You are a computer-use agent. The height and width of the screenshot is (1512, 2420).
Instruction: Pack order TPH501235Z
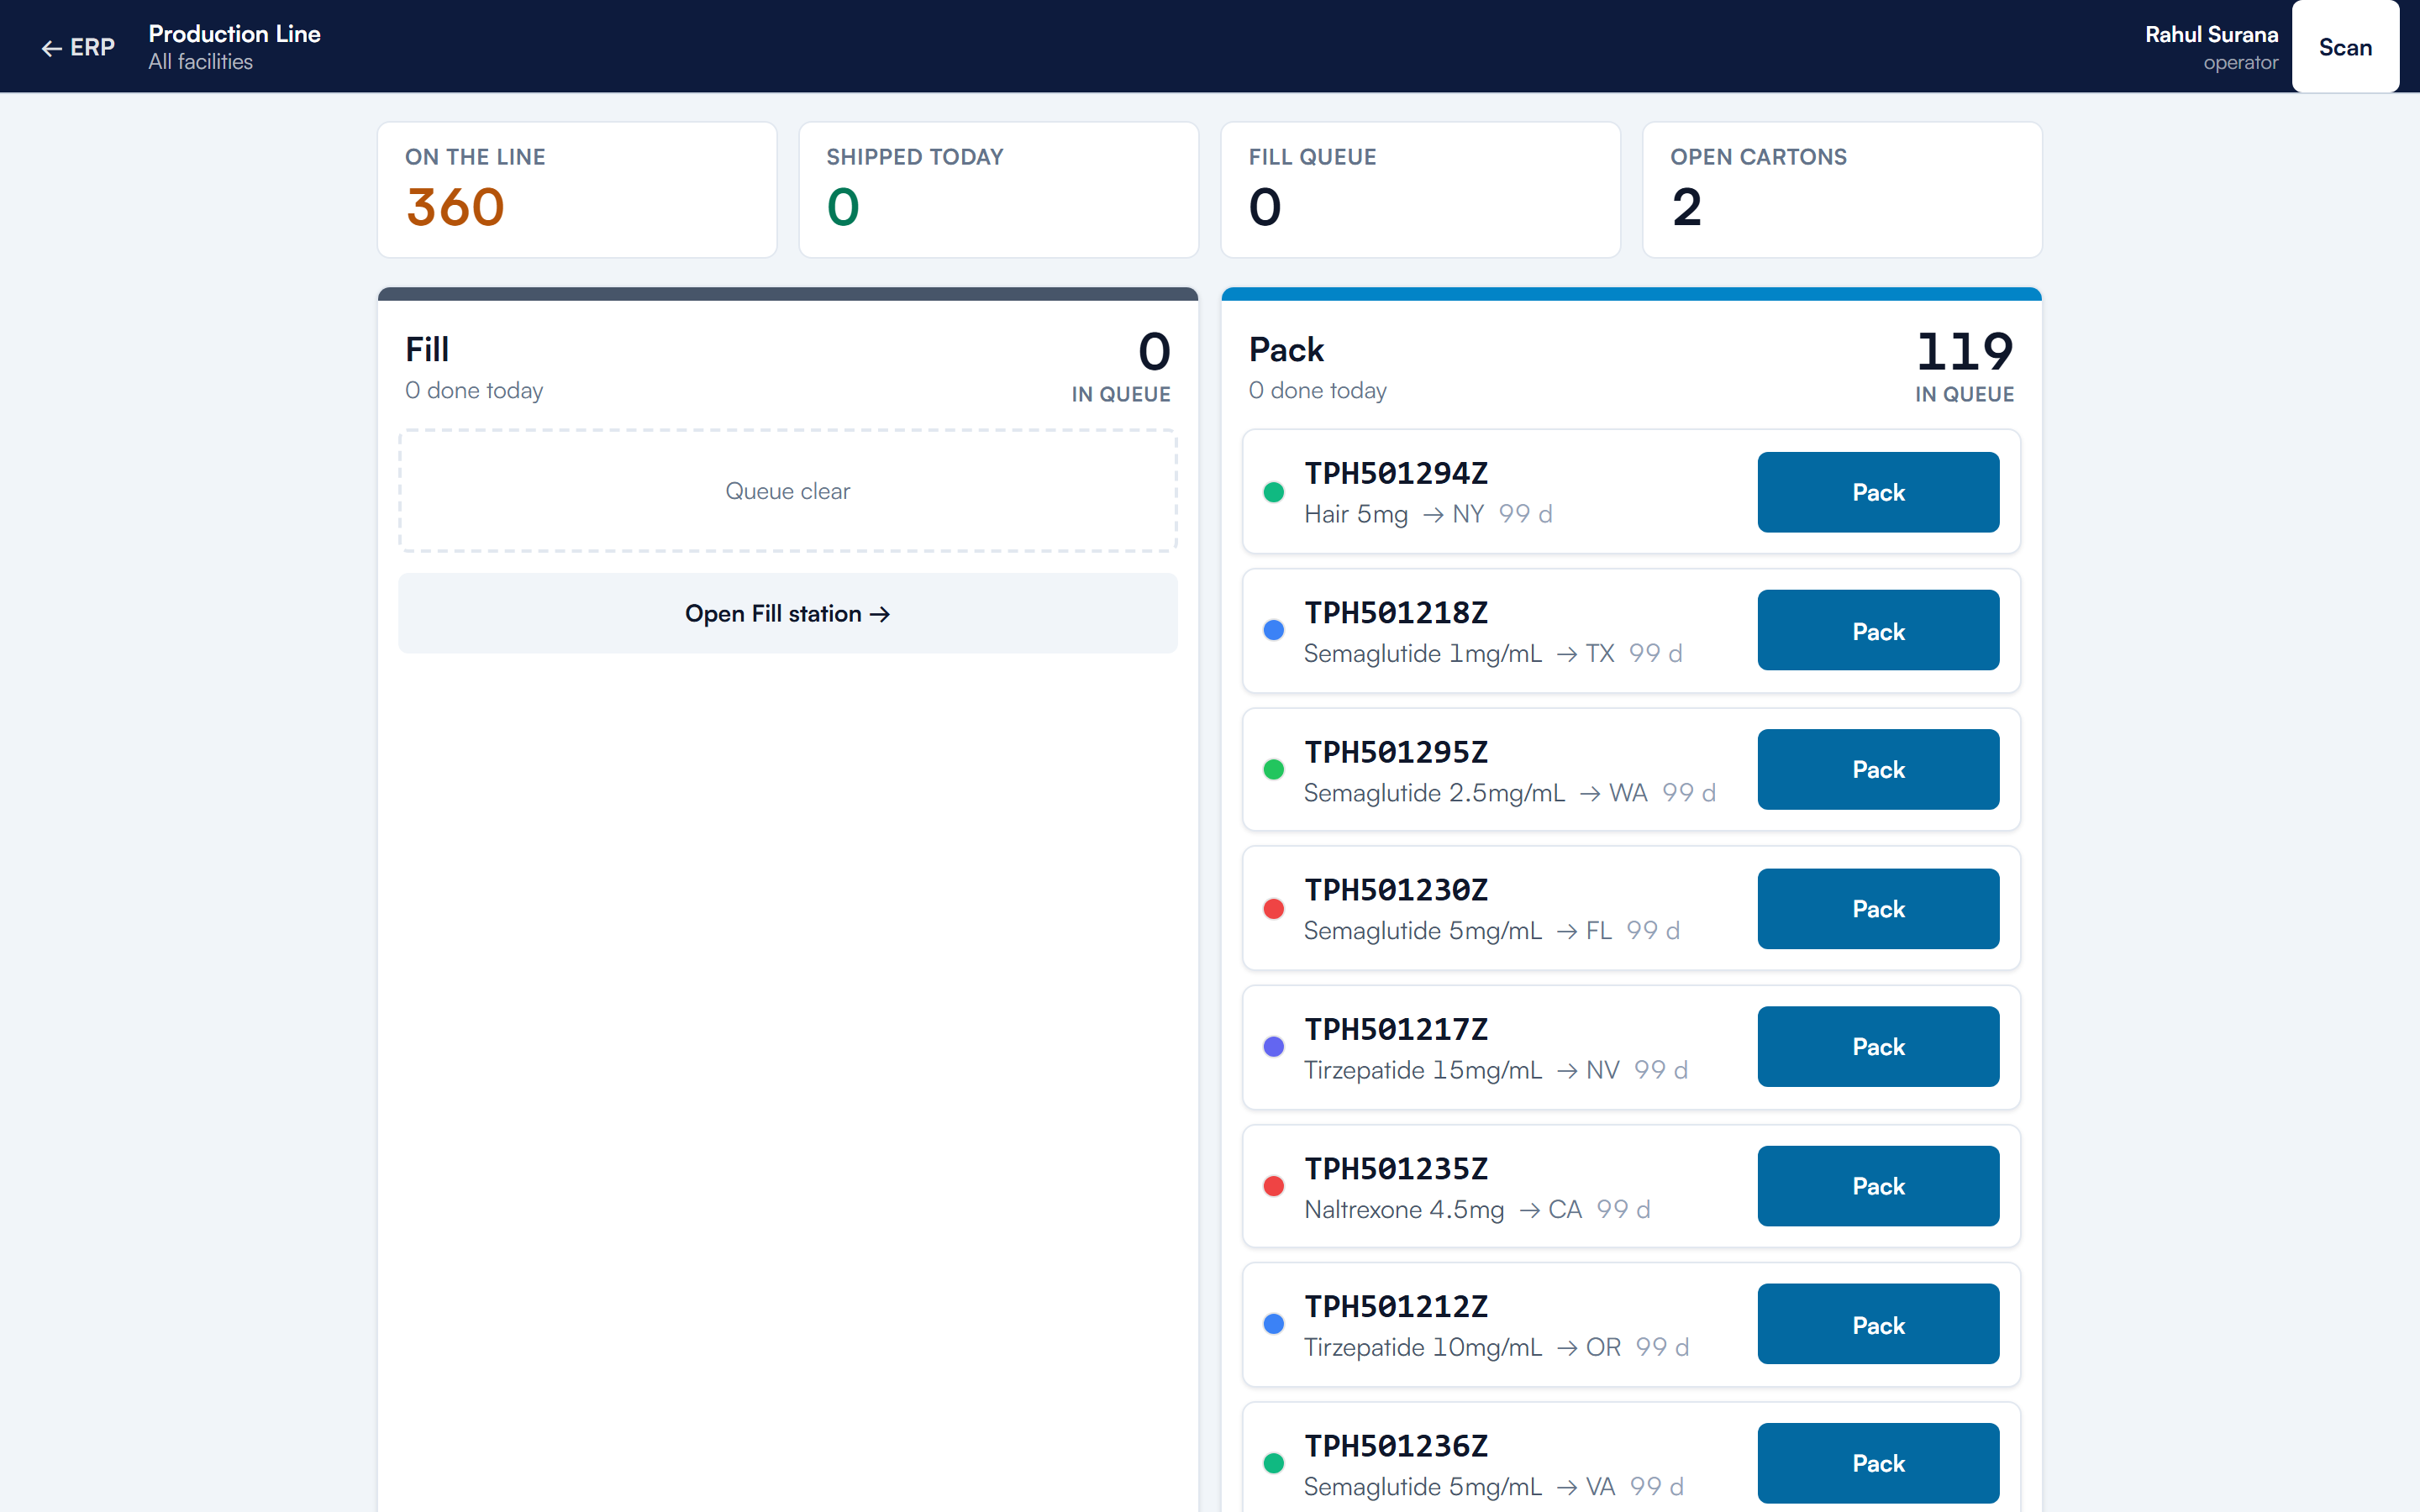click(1878, 1186)
